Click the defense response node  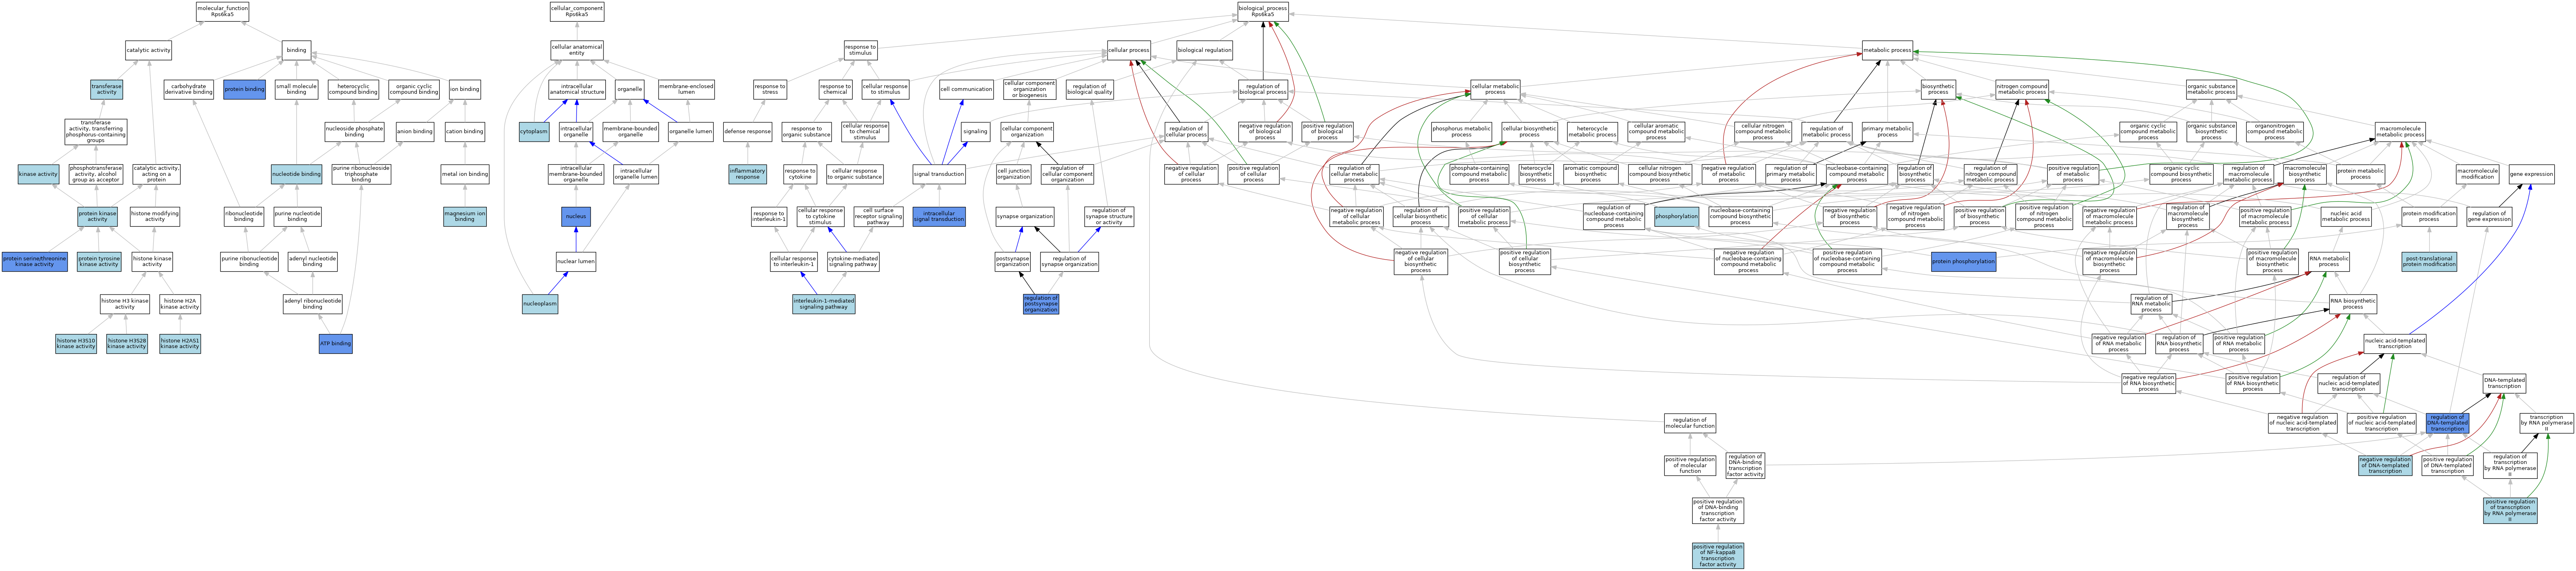(747, 131)
